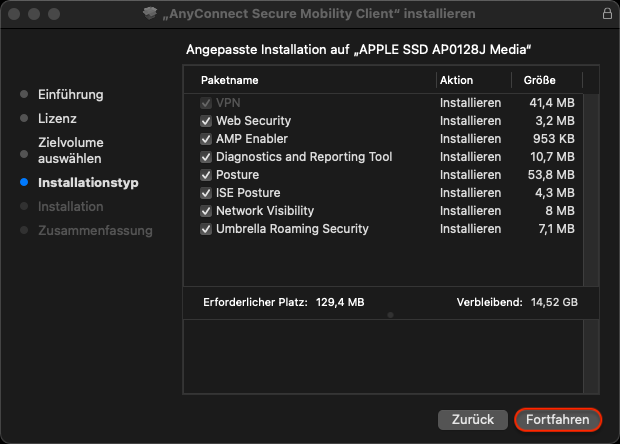Select the Installationstyp step
The width and height of the screenshot is (620, 444).
tap(88, 183)
